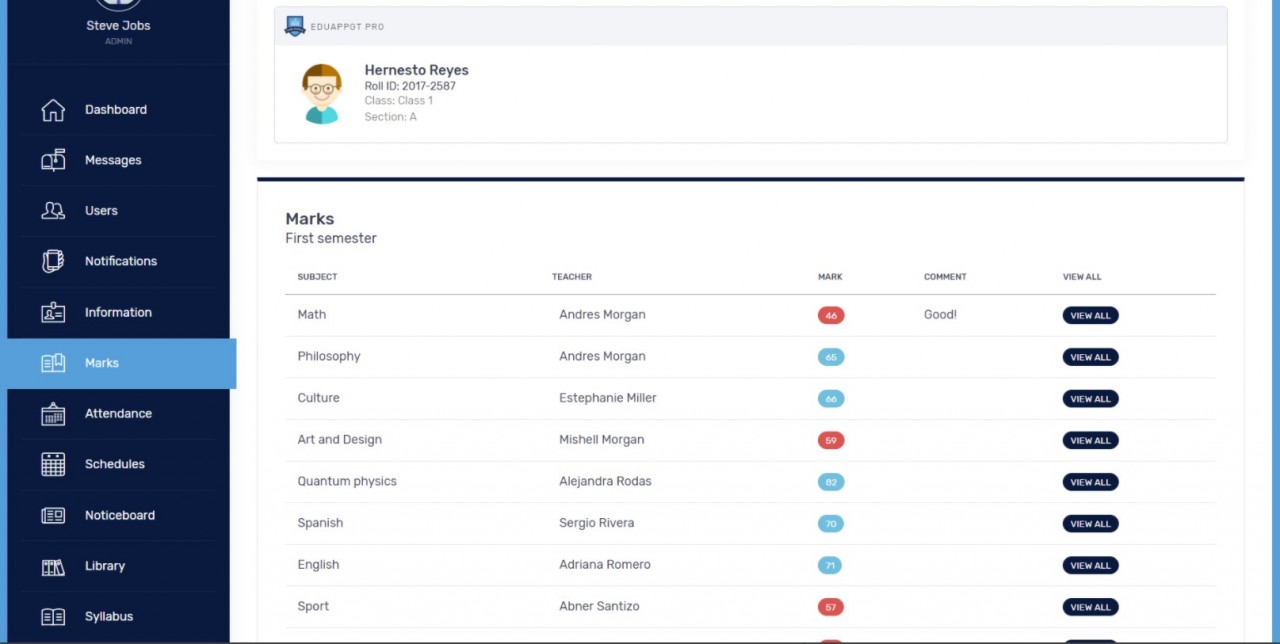Click the red 46 mark badge for Math
Screen dimensions: 1280x644
pos(830,314)
